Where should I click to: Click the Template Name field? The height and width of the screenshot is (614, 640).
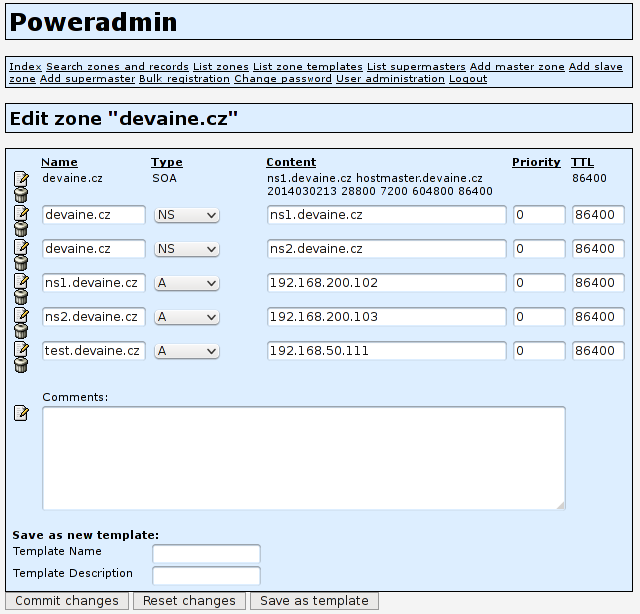pos(206,554)
